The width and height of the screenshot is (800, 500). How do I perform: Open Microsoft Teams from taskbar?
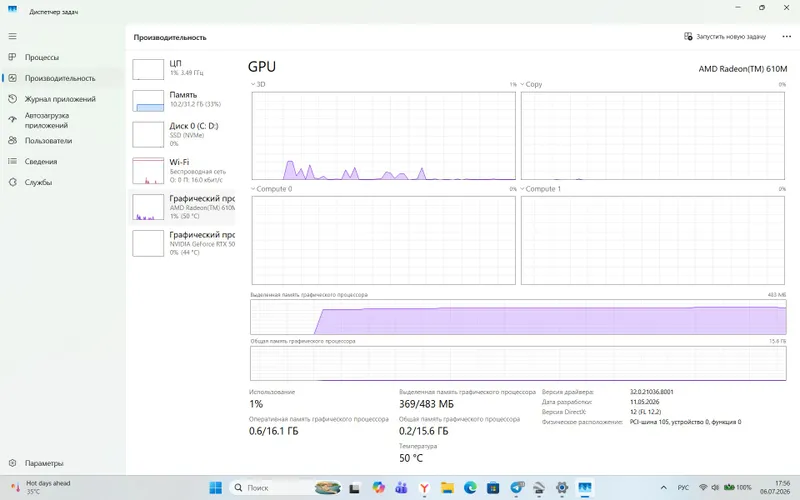401,488
